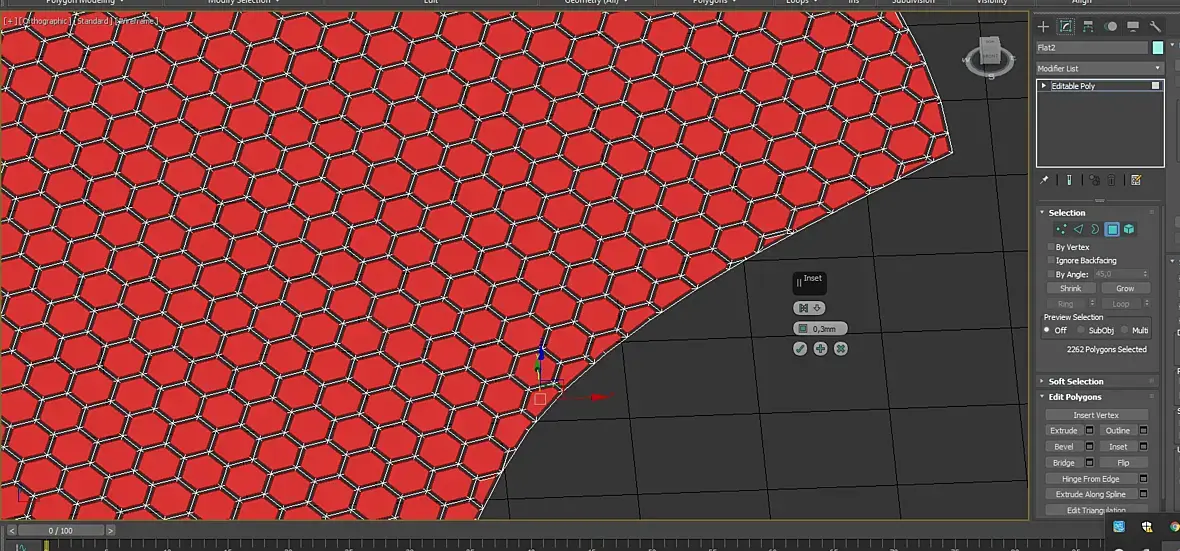Click the Outline button
The height and width of the screenshot is (551, 1180).
pyautogui.click(x=1118, y=431)
